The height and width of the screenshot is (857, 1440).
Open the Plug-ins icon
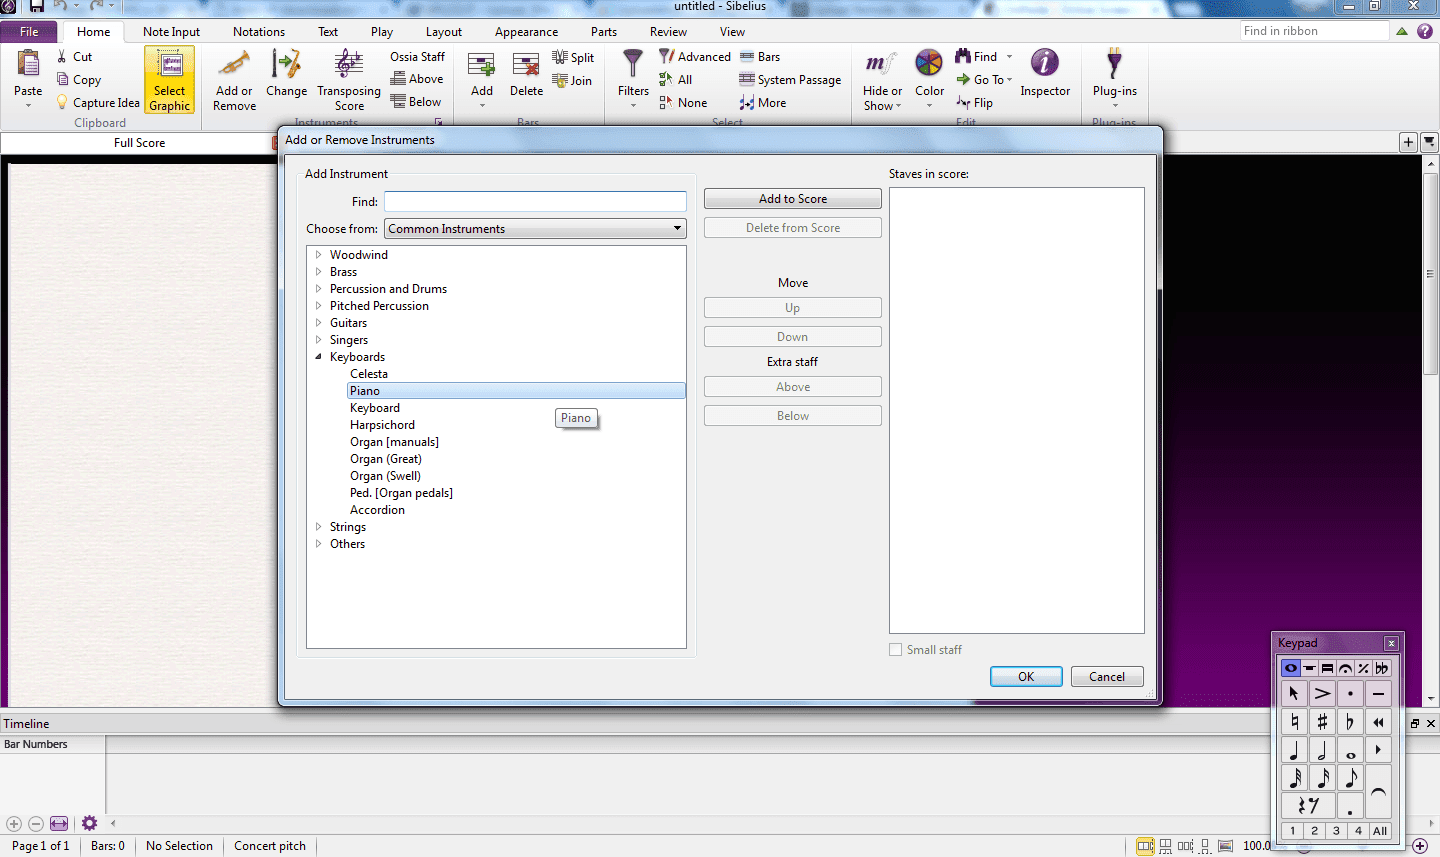1114,64
